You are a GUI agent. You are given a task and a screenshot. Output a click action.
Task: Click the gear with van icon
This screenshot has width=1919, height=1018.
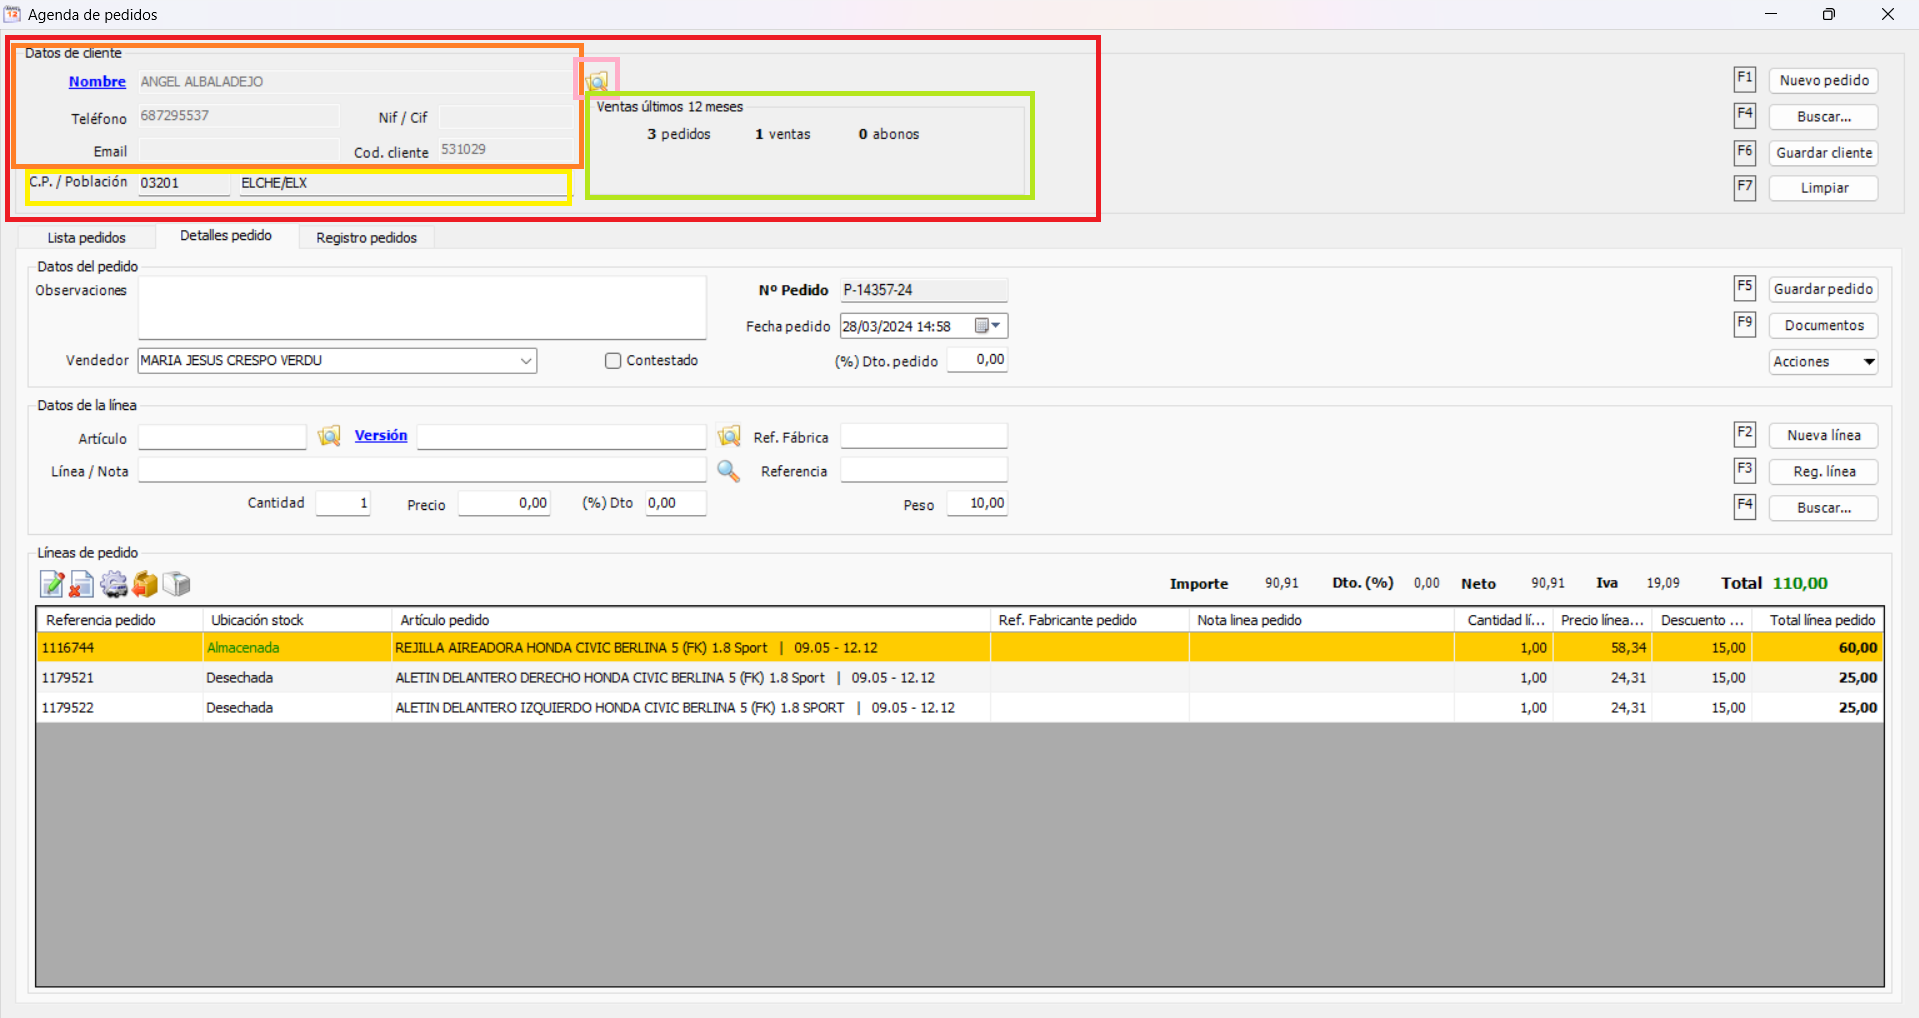114,584
